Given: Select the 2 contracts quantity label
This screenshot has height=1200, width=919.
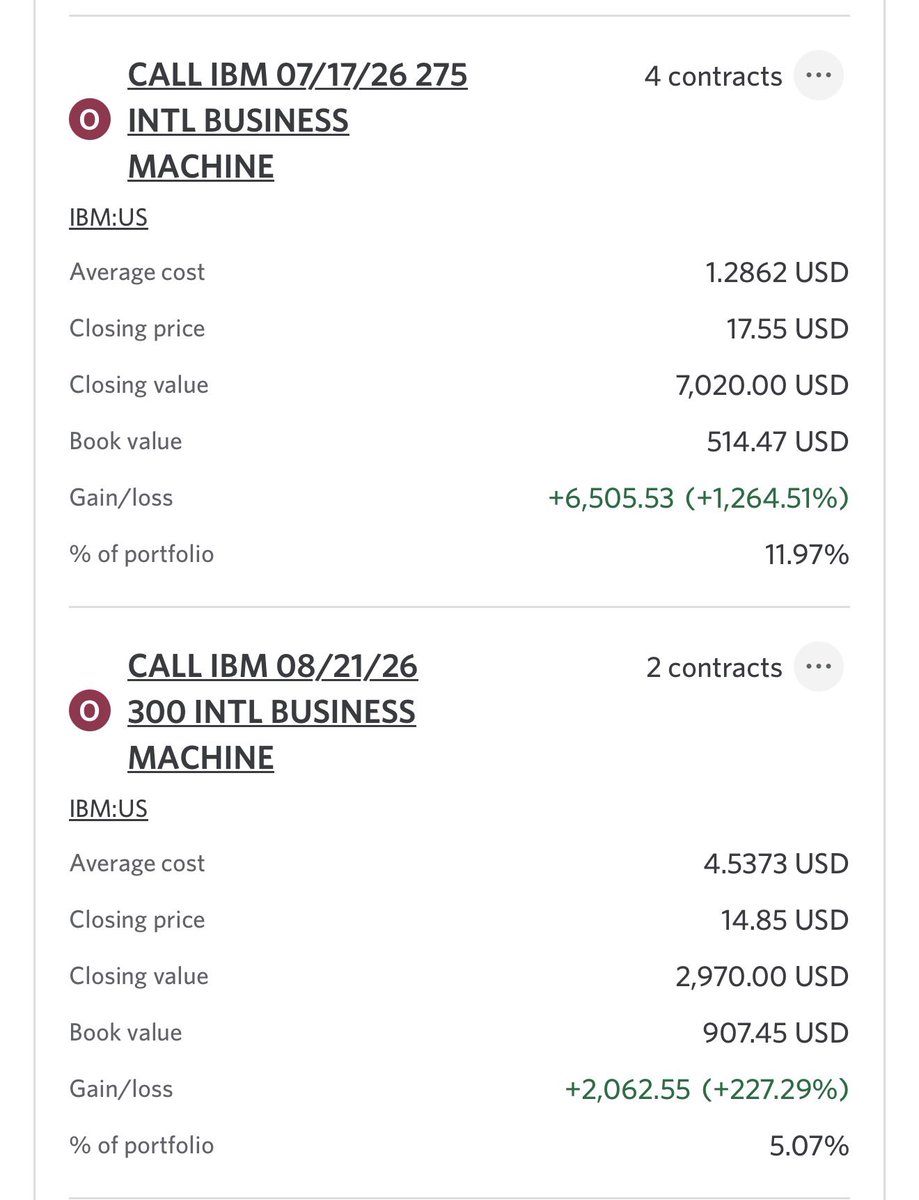Looking at the screenshot, I should 714,667.
